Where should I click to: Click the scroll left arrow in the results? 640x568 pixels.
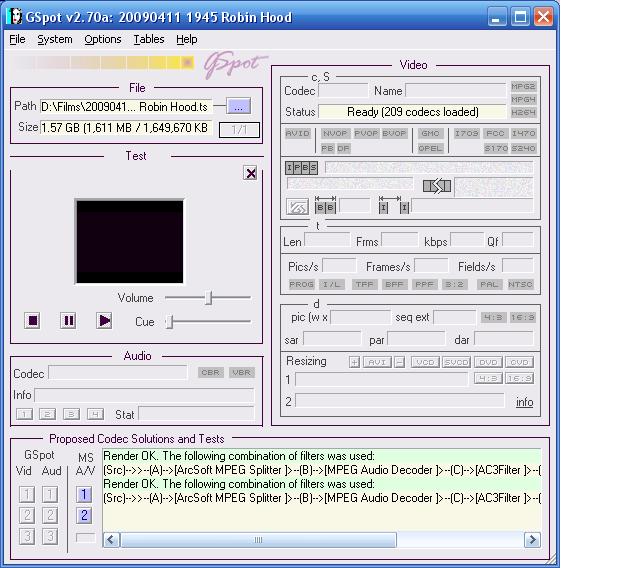coord(111,540)
